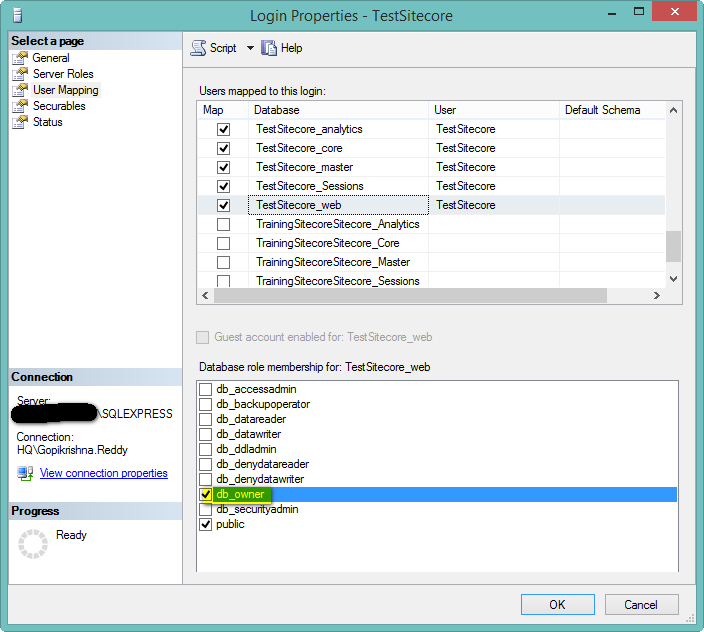Viewport: 704px width, 632px height.
Task: Check the TrainingSitecoreSitecore_Core map checkbox
Action: (x=223, y=243)
